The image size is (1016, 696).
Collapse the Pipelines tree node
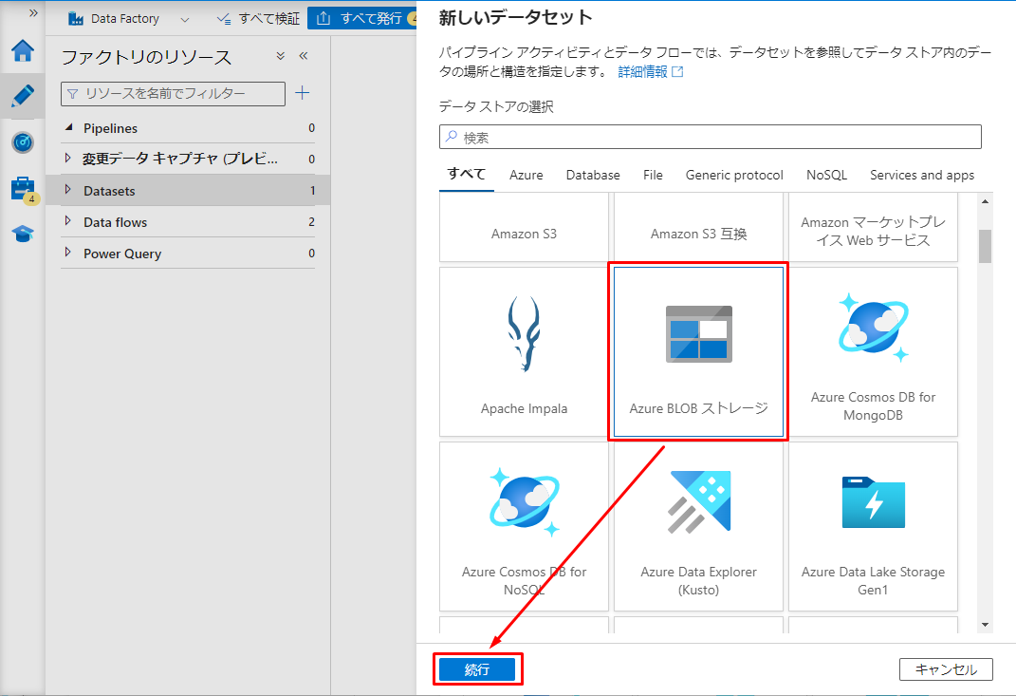pos(69,128)
